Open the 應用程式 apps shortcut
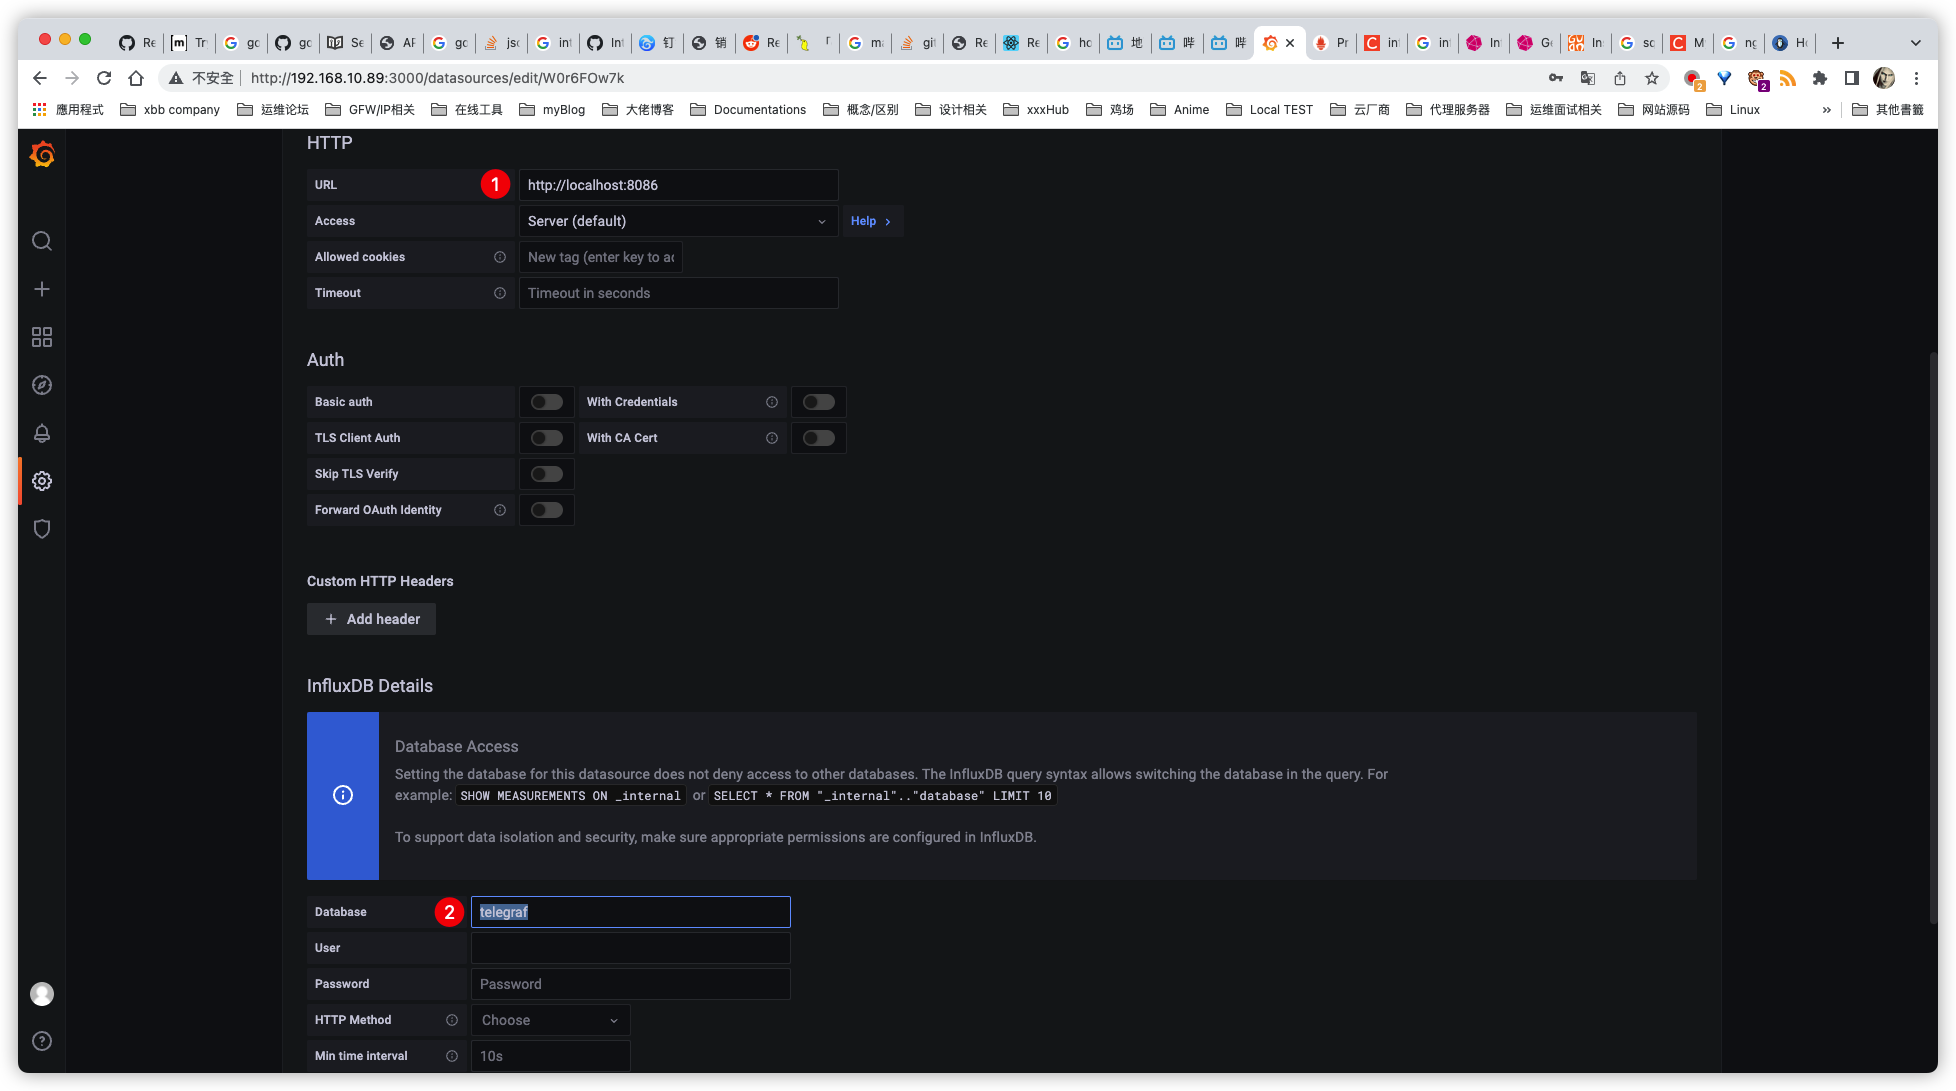This screenshot has width=1956, height=1091. coord(68,110)
